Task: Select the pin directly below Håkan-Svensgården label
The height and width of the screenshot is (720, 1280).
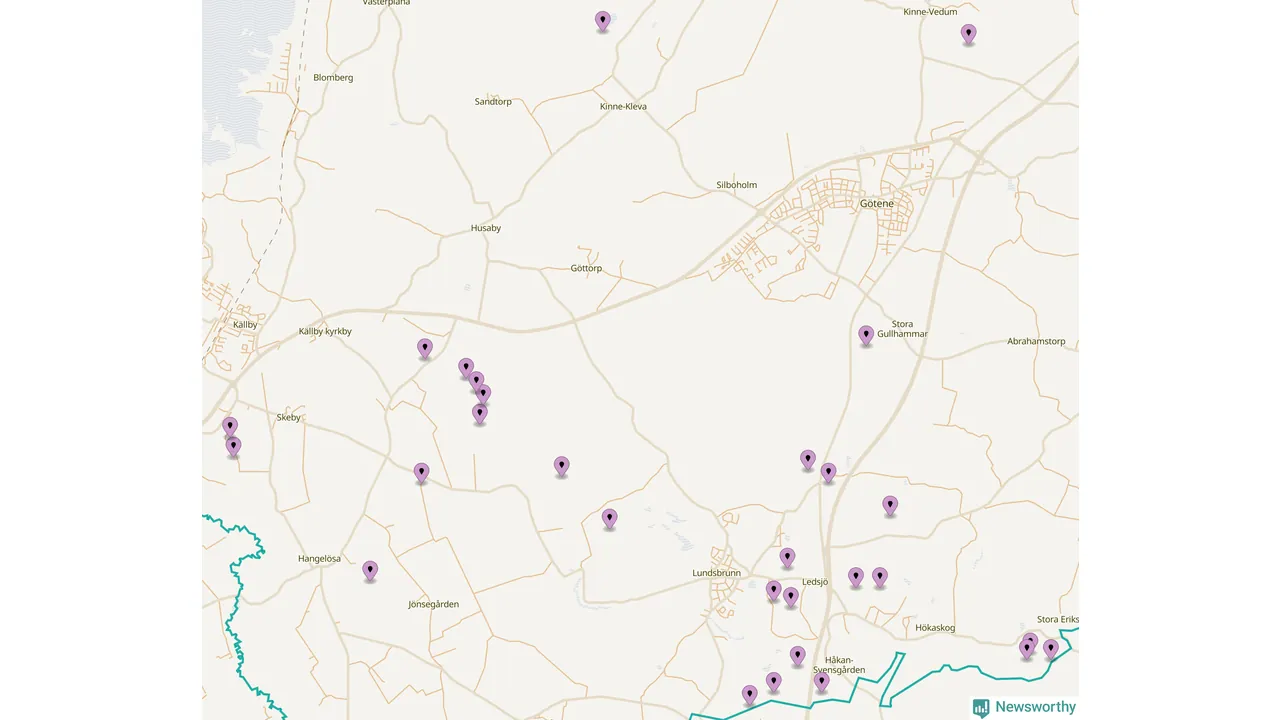Action: (x=821, y=682)
